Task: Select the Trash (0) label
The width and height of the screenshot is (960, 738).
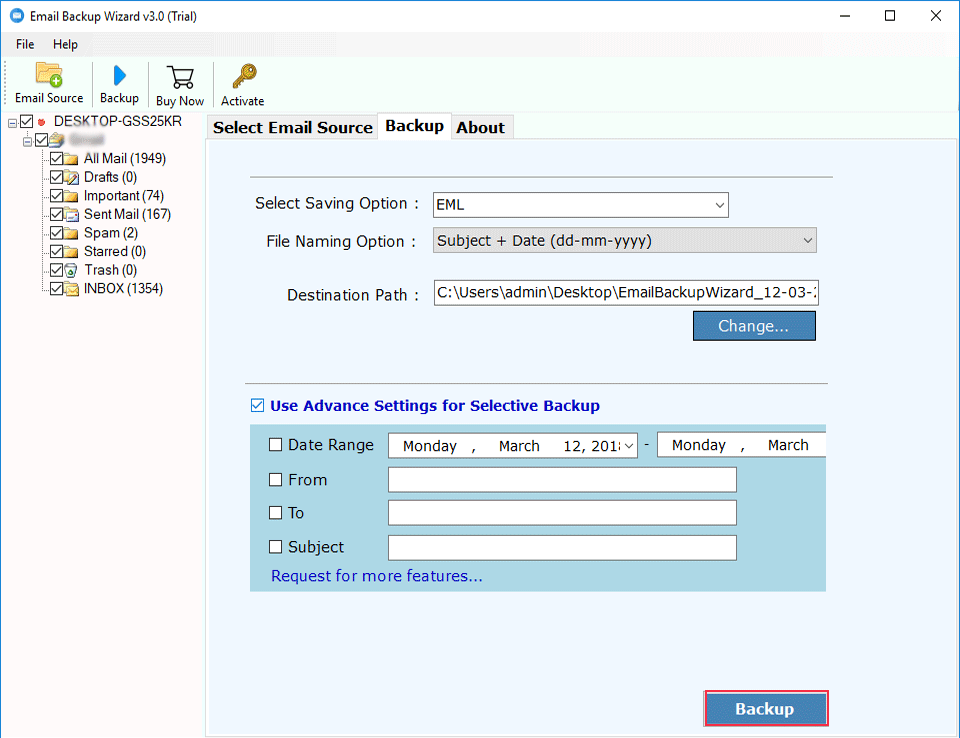Action: click(x=110, y=269)
